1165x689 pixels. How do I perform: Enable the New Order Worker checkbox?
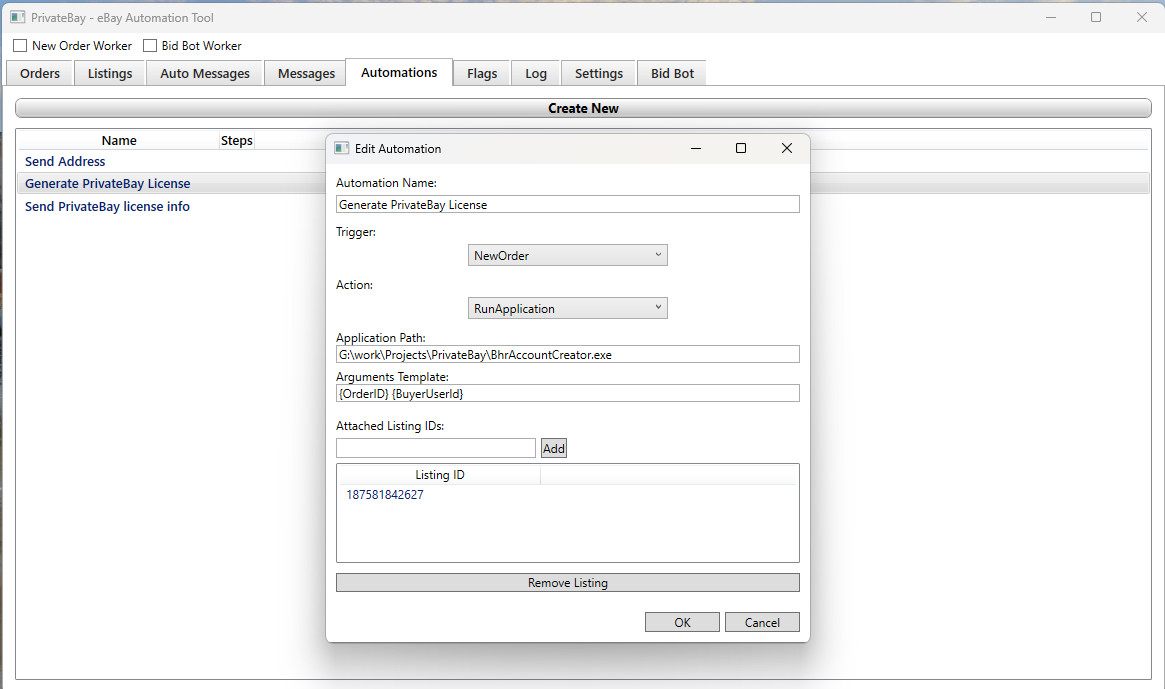(20, 45)
